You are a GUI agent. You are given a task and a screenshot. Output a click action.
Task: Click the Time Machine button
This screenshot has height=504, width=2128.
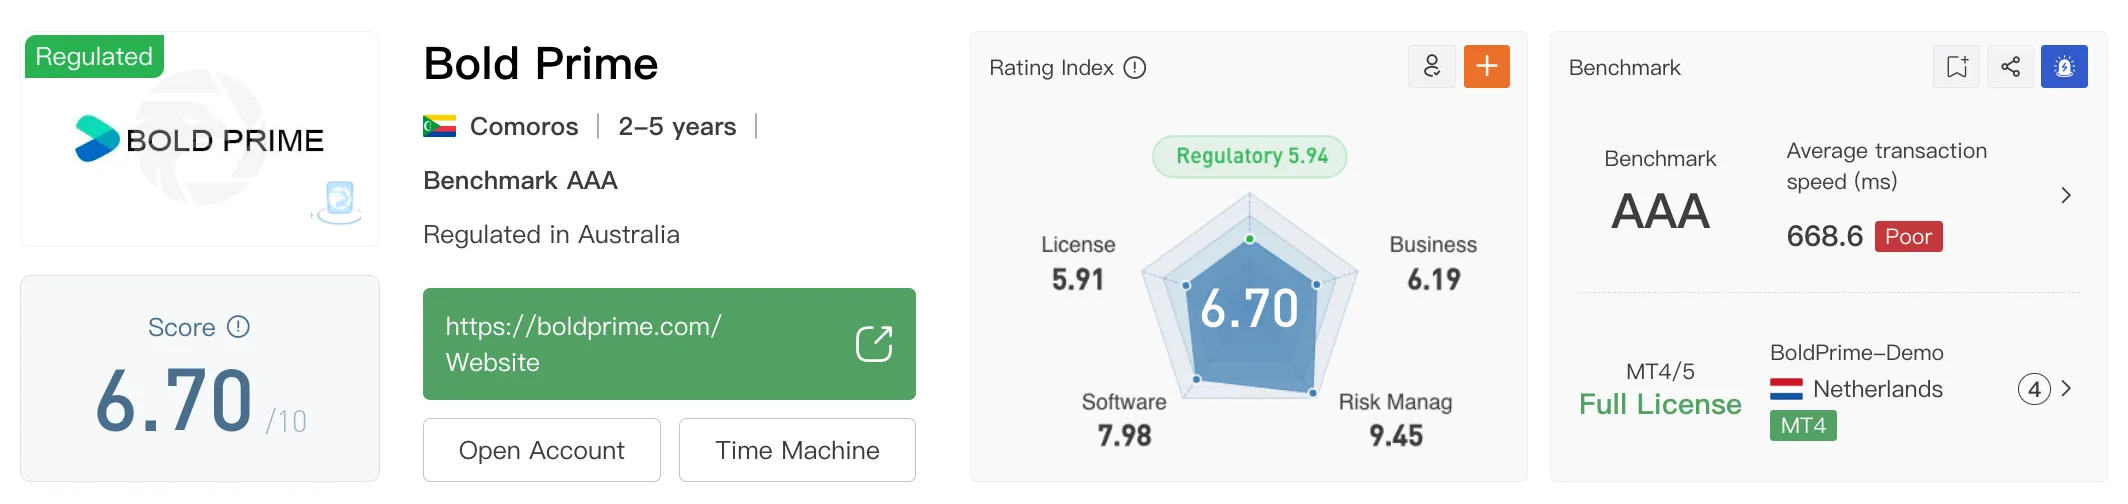[797, 450]
